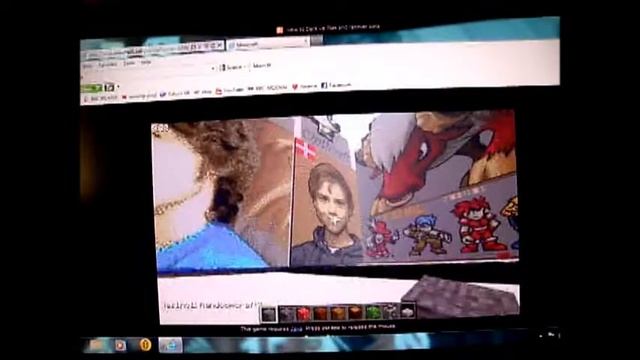The image size is (640, 360).
Task: Click the red-haired character pixel art
Action: (x=478, y=224)
